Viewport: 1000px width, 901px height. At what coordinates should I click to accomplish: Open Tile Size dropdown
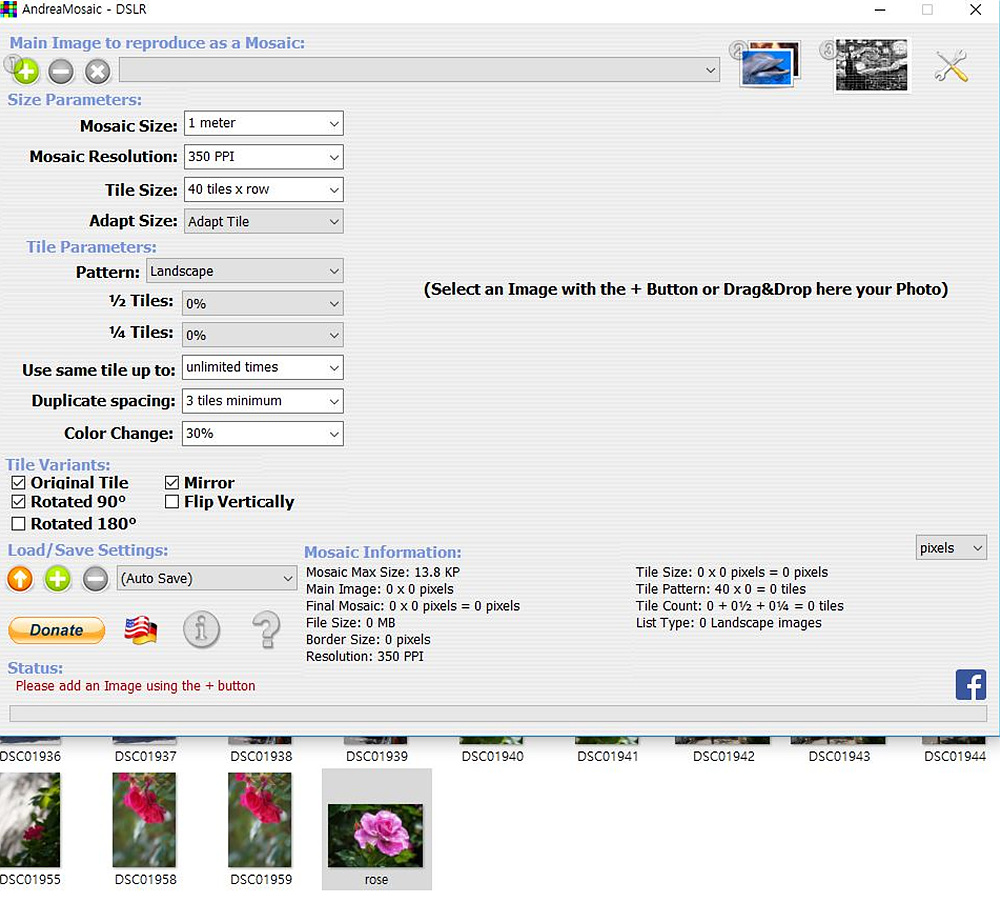pyautogui.click(x=263, y=189)
